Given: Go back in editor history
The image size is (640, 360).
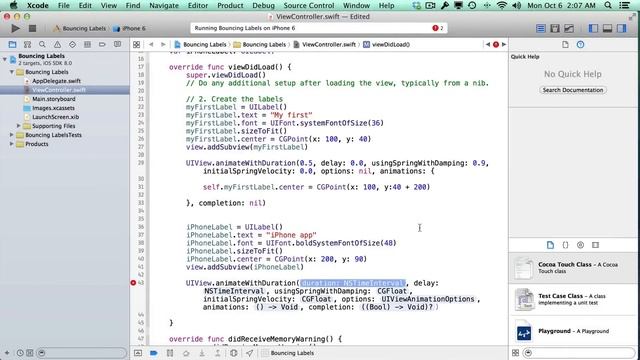Looking at the screenshot, I should coord(151,44).
